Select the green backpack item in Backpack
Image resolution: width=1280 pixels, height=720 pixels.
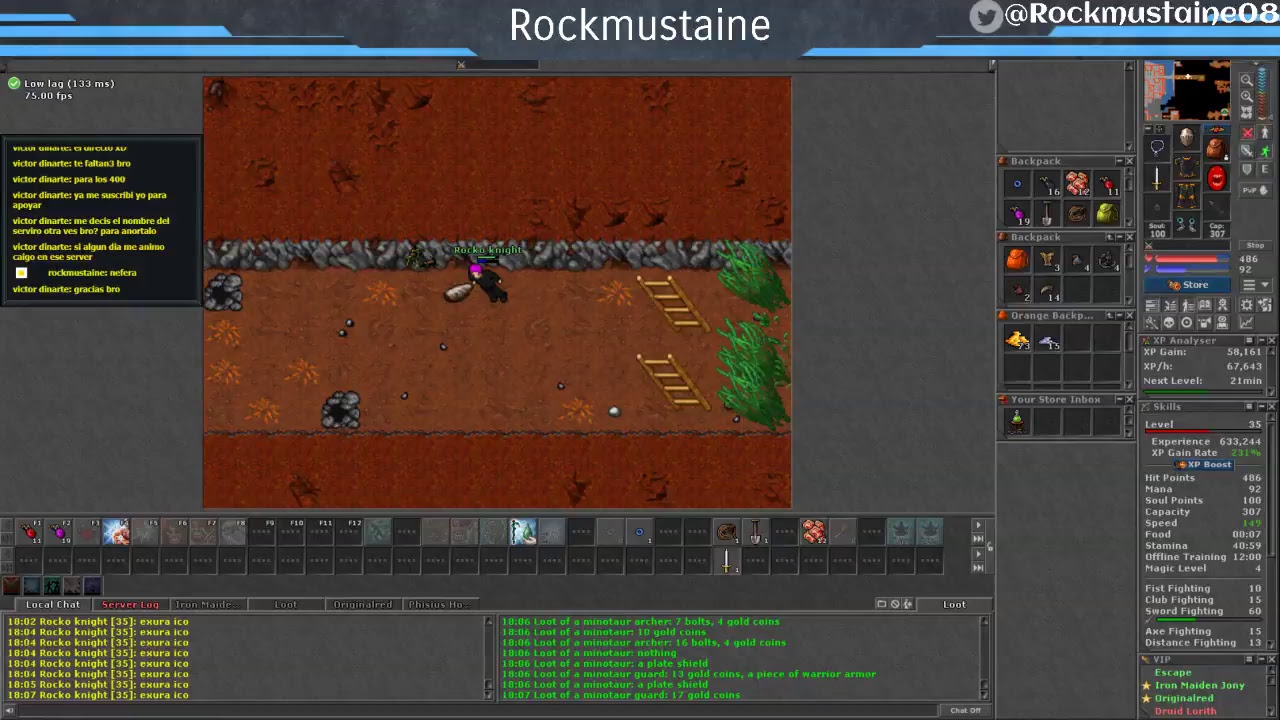1106,213
